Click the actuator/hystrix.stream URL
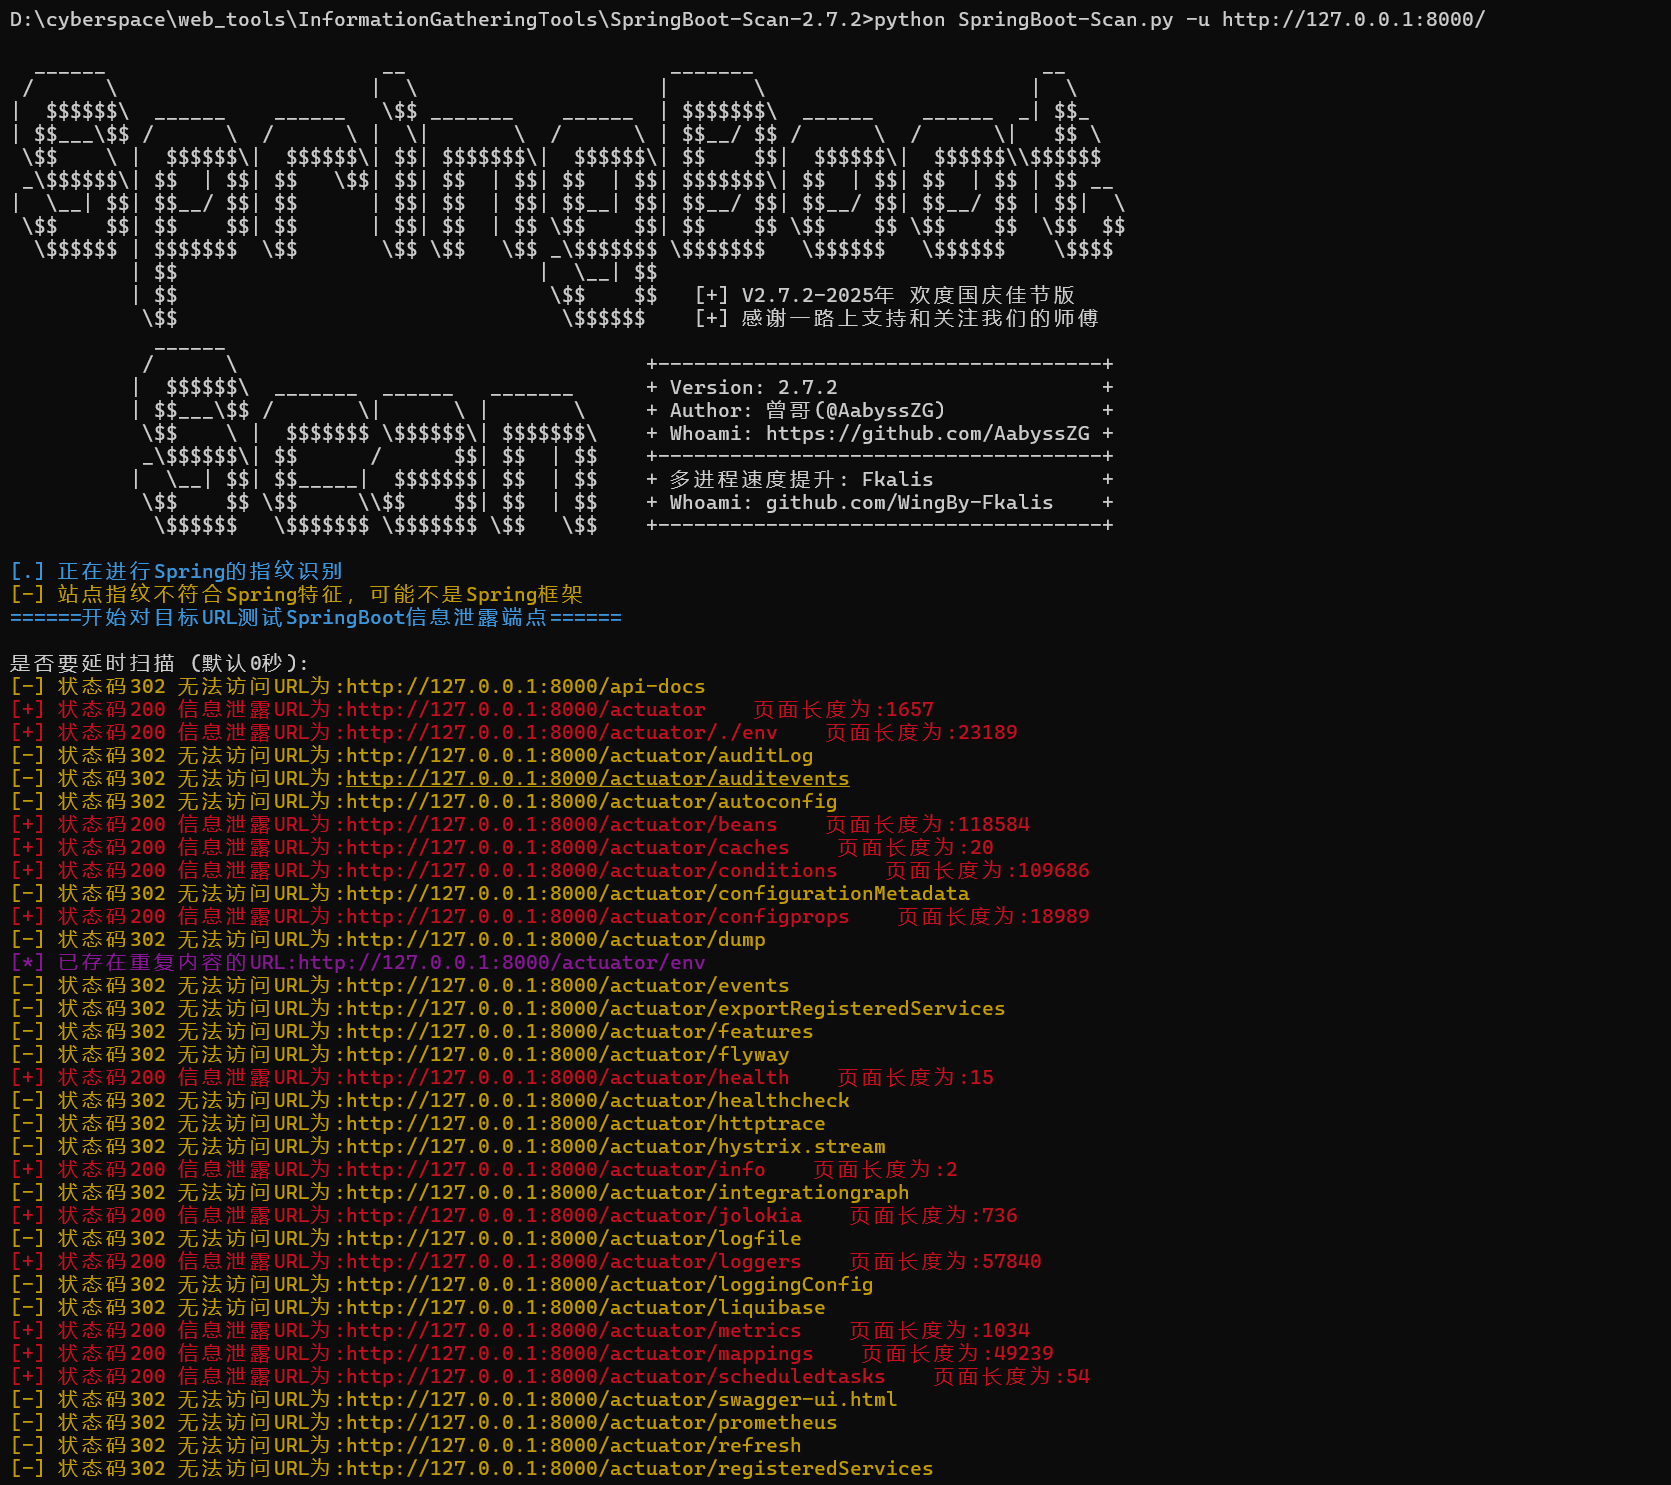 (615, 1146)
